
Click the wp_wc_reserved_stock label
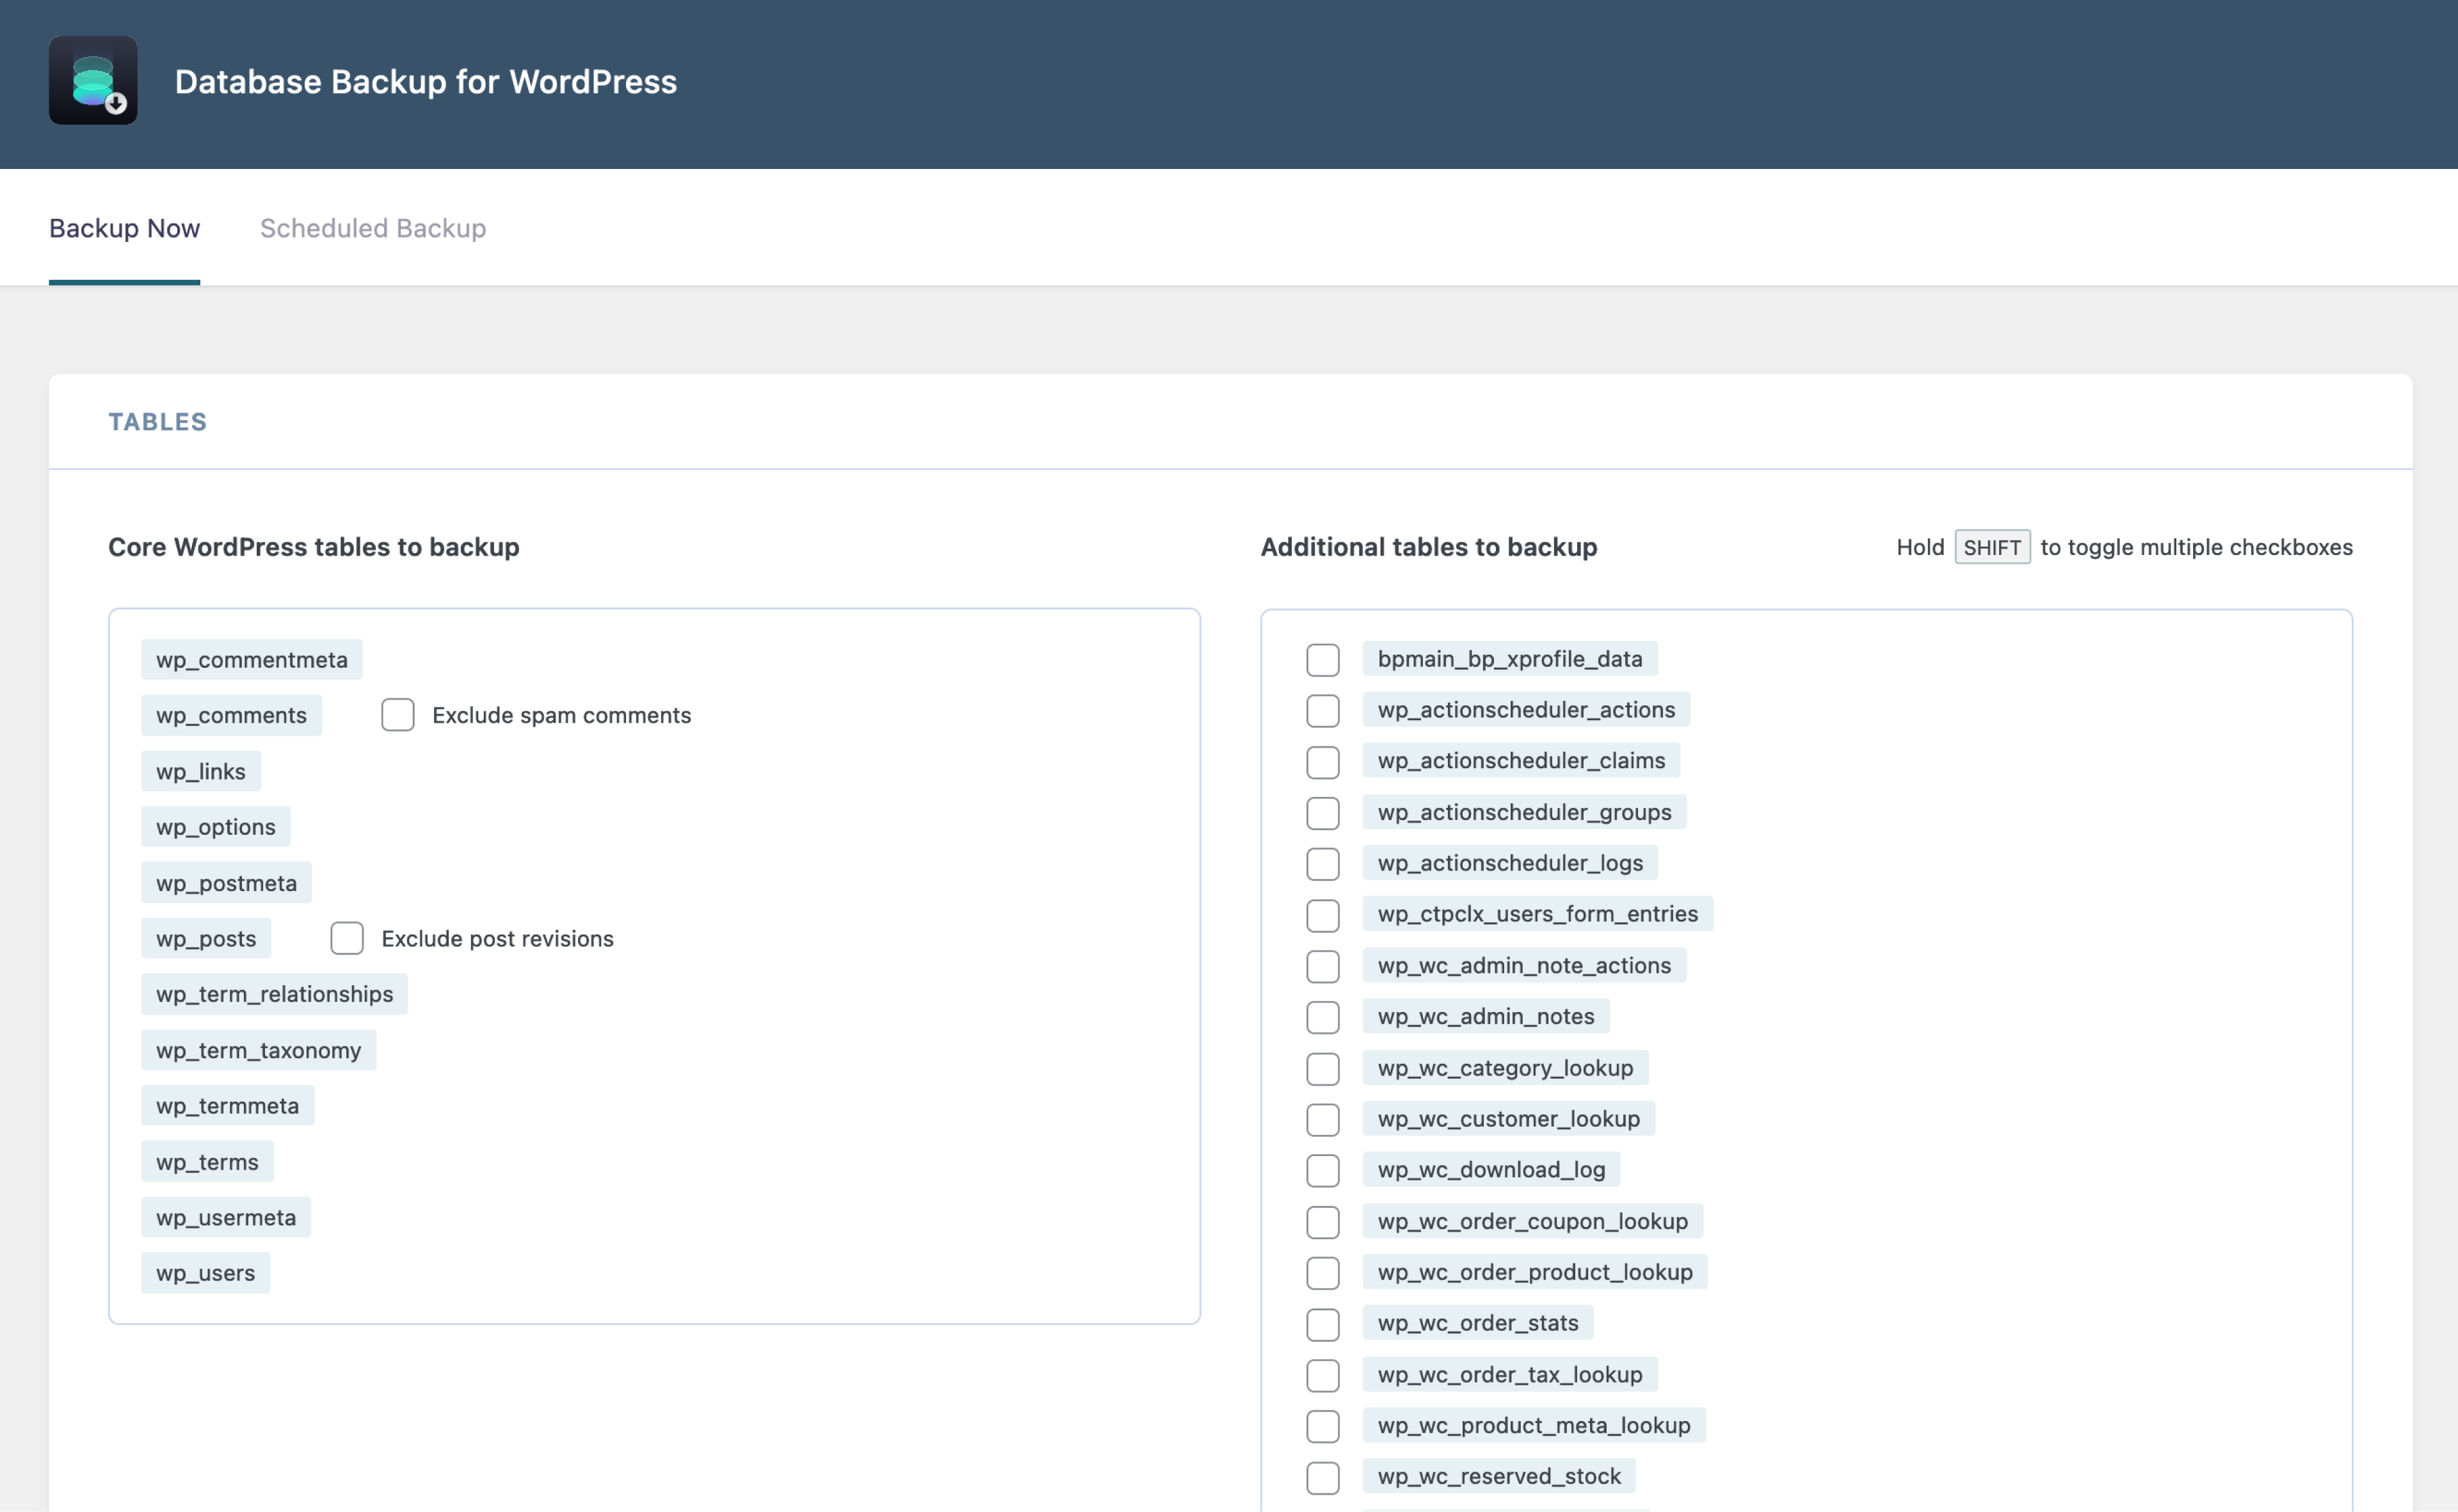pyautogui.click(x=1499, y=1476)
